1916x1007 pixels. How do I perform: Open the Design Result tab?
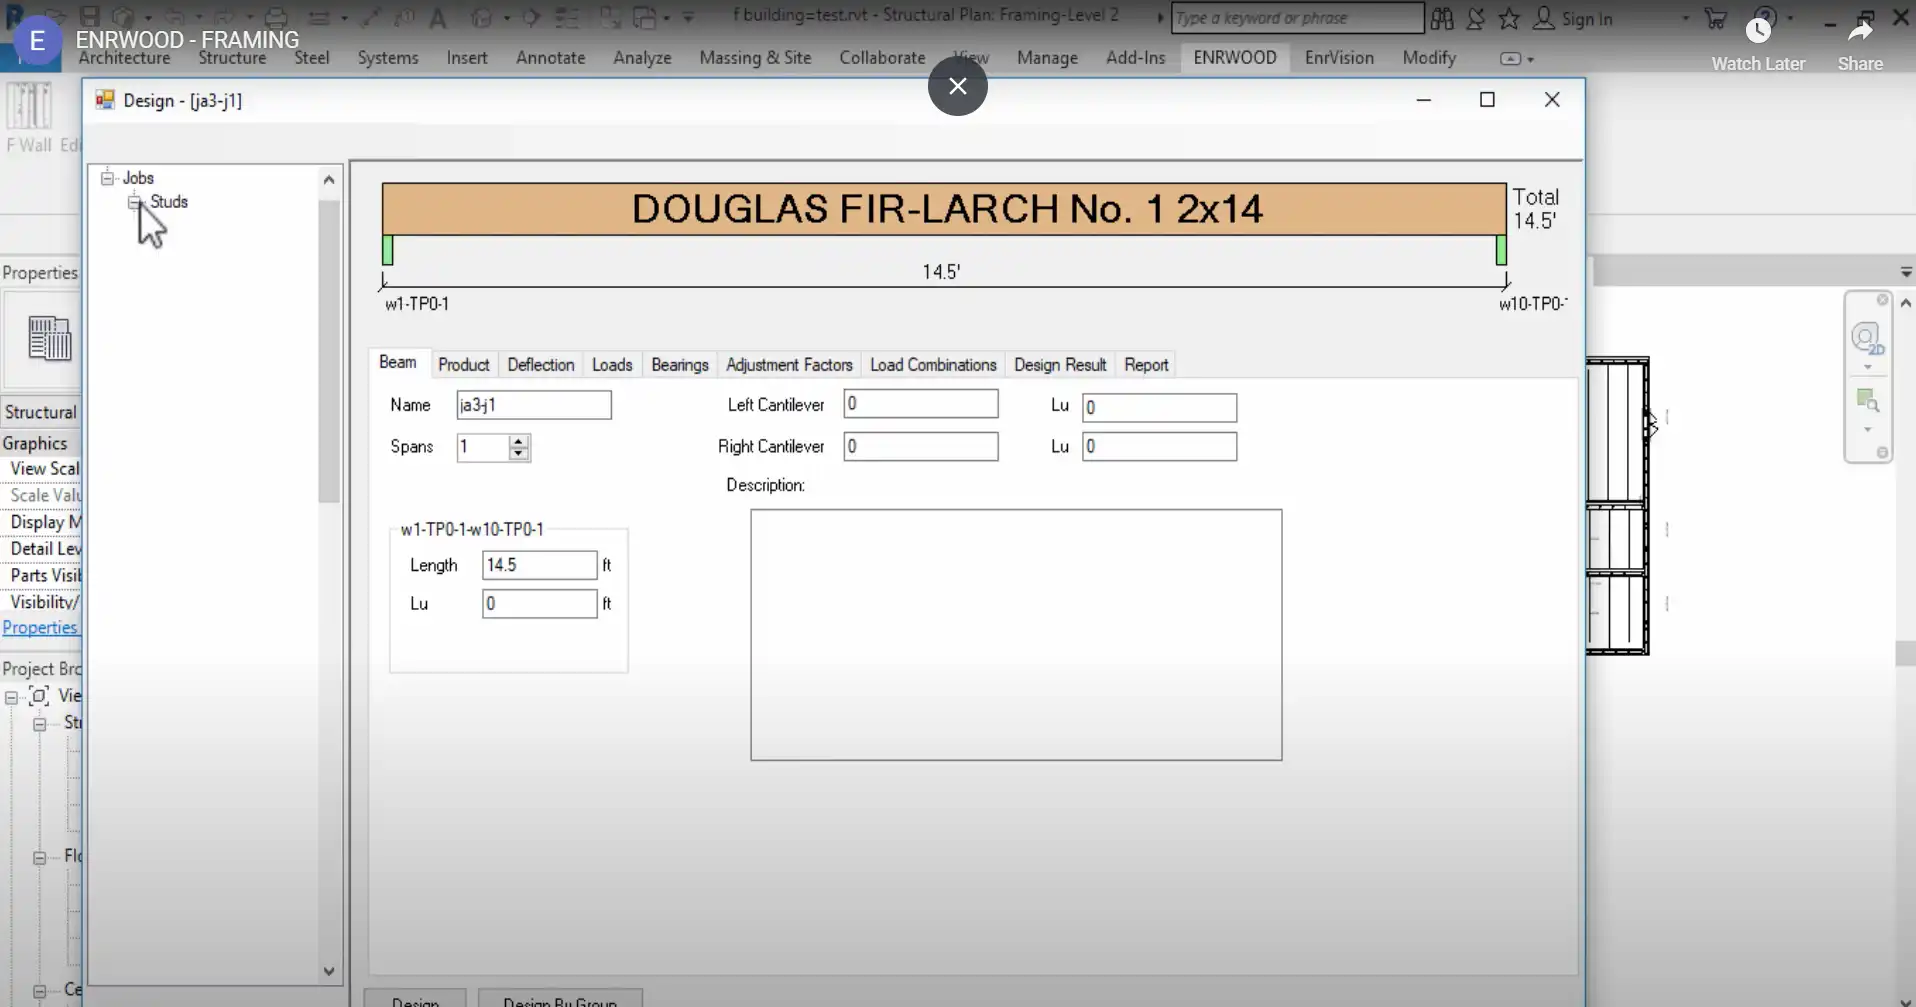tap(1060, 365)
